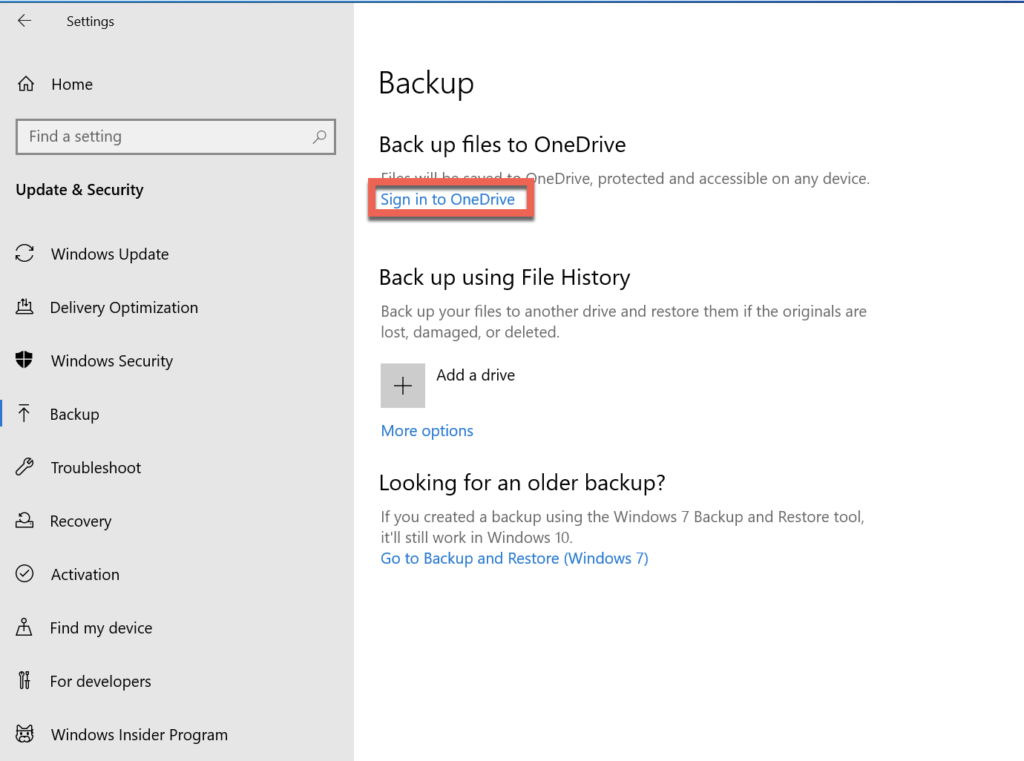
Task: Click the Back up files to OneDrive heading
Action: pos(502,144)
